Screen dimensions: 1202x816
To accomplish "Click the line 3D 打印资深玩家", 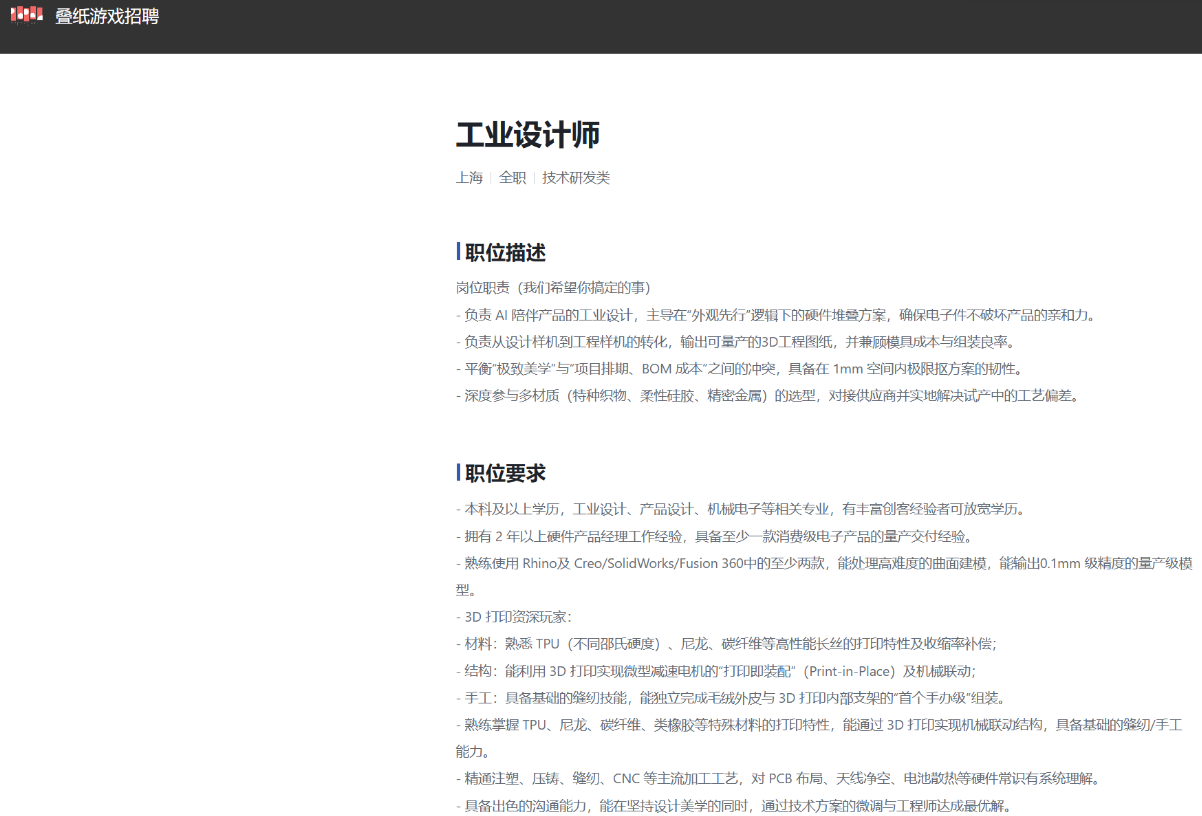I will pyautogui.click(x=514, y=617).
